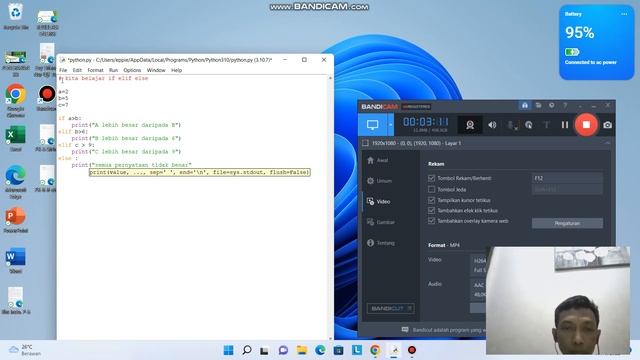This screenshot has height=360, width=640.
Task: Open Chat app on taskbar
Action: pos(283,350)
